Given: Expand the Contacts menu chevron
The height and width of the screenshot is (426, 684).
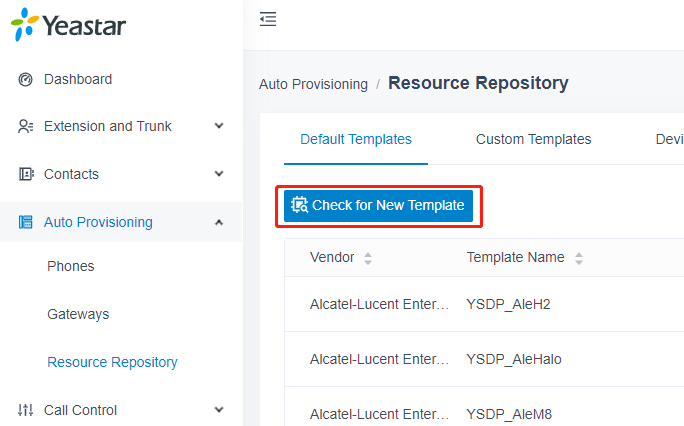Looking at the screenshot, I should click(219, 174).
